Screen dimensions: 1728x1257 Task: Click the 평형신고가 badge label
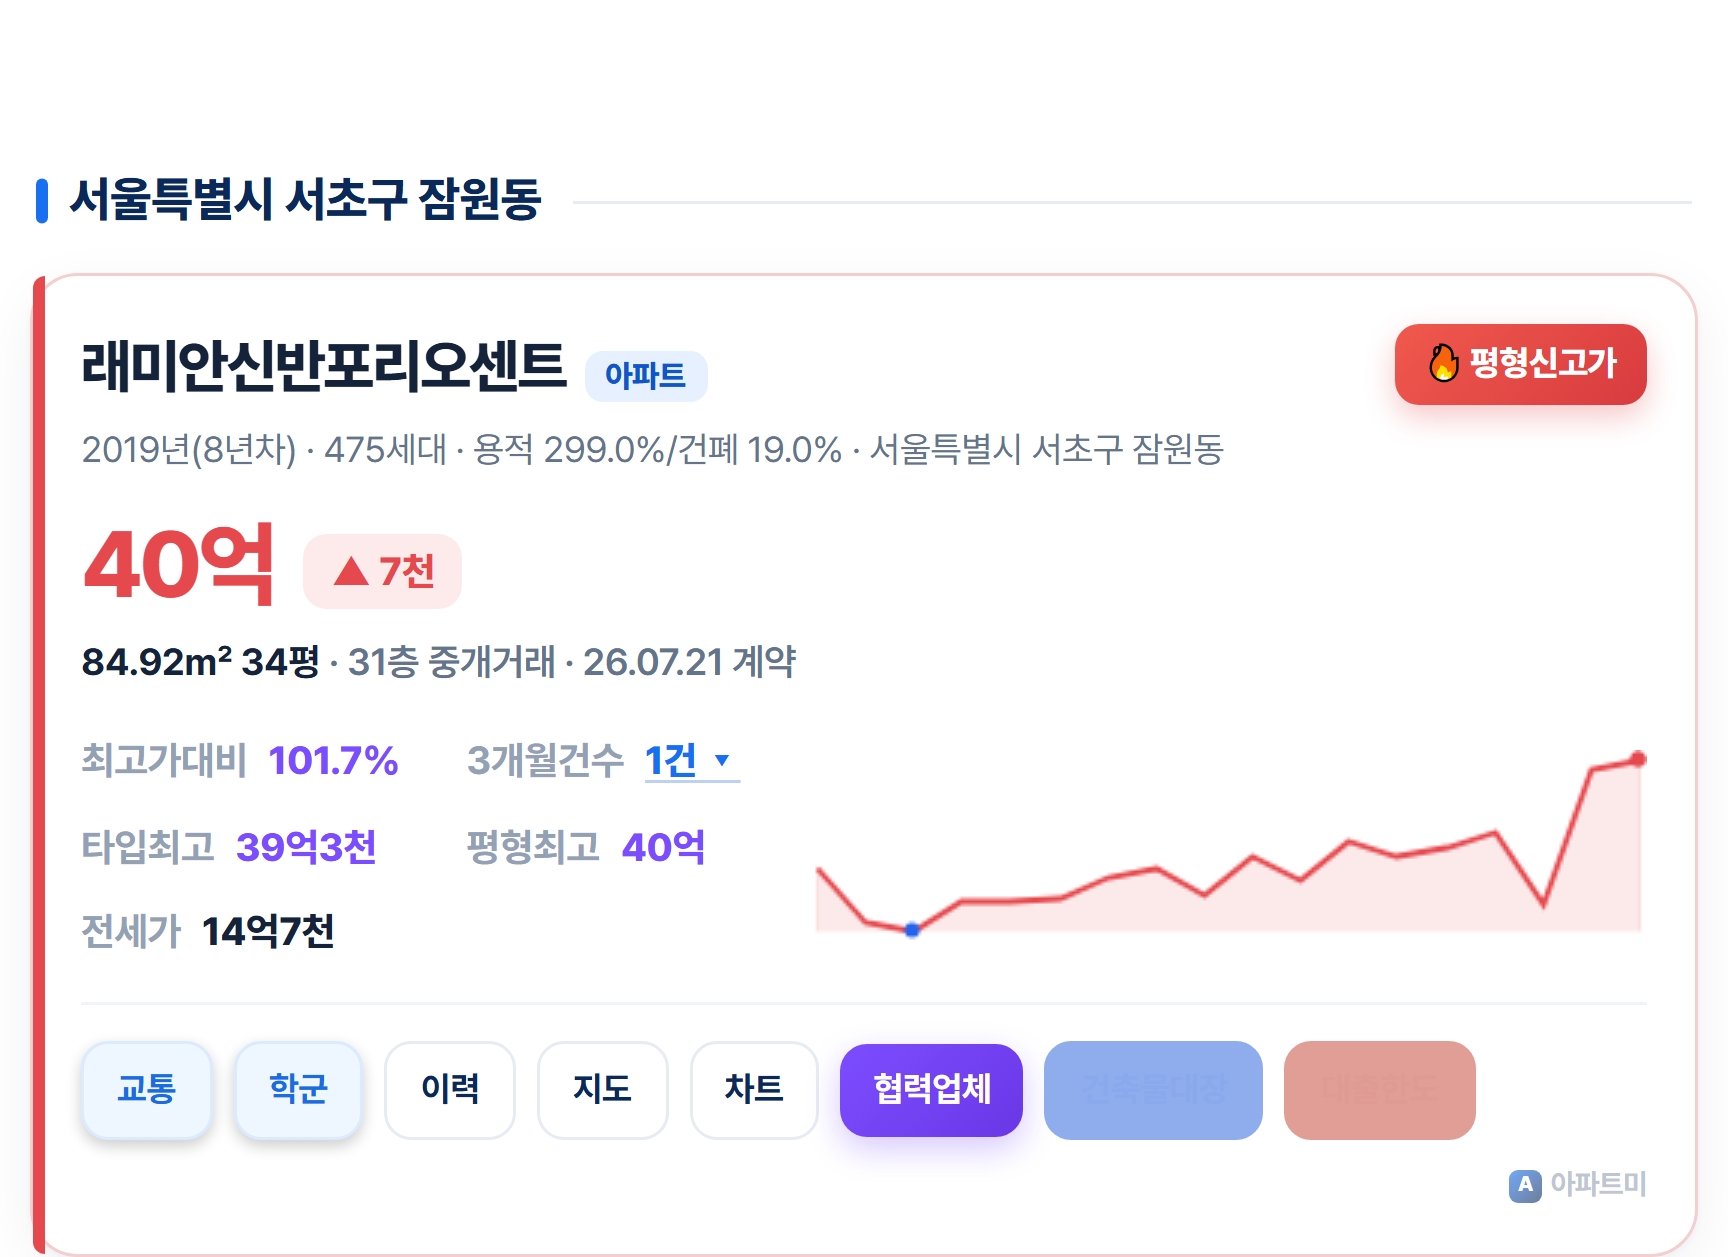(1543, 363)
